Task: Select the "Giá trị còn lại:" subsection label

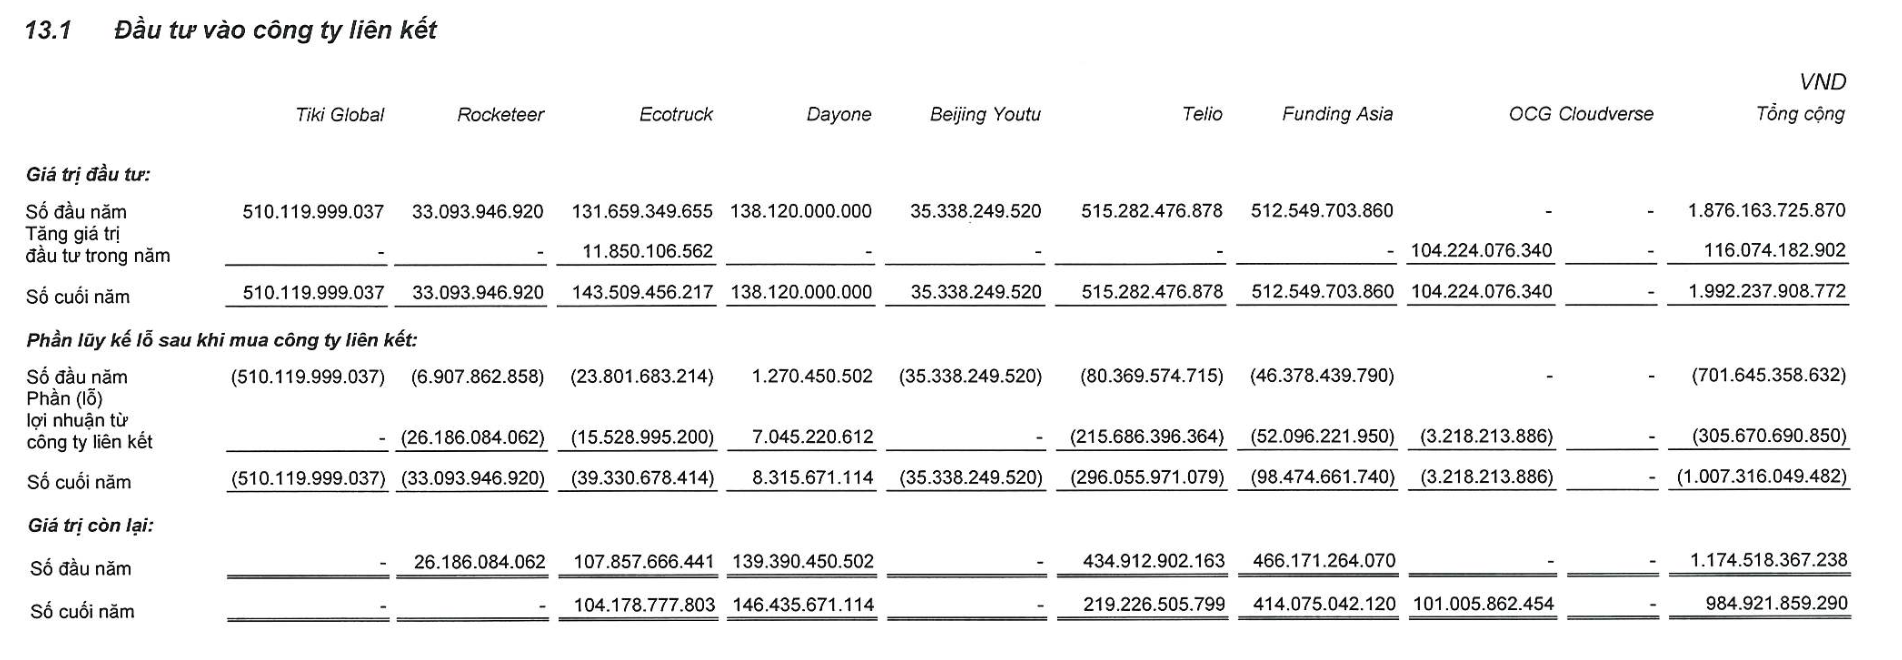Action: (x=90, y=525)
